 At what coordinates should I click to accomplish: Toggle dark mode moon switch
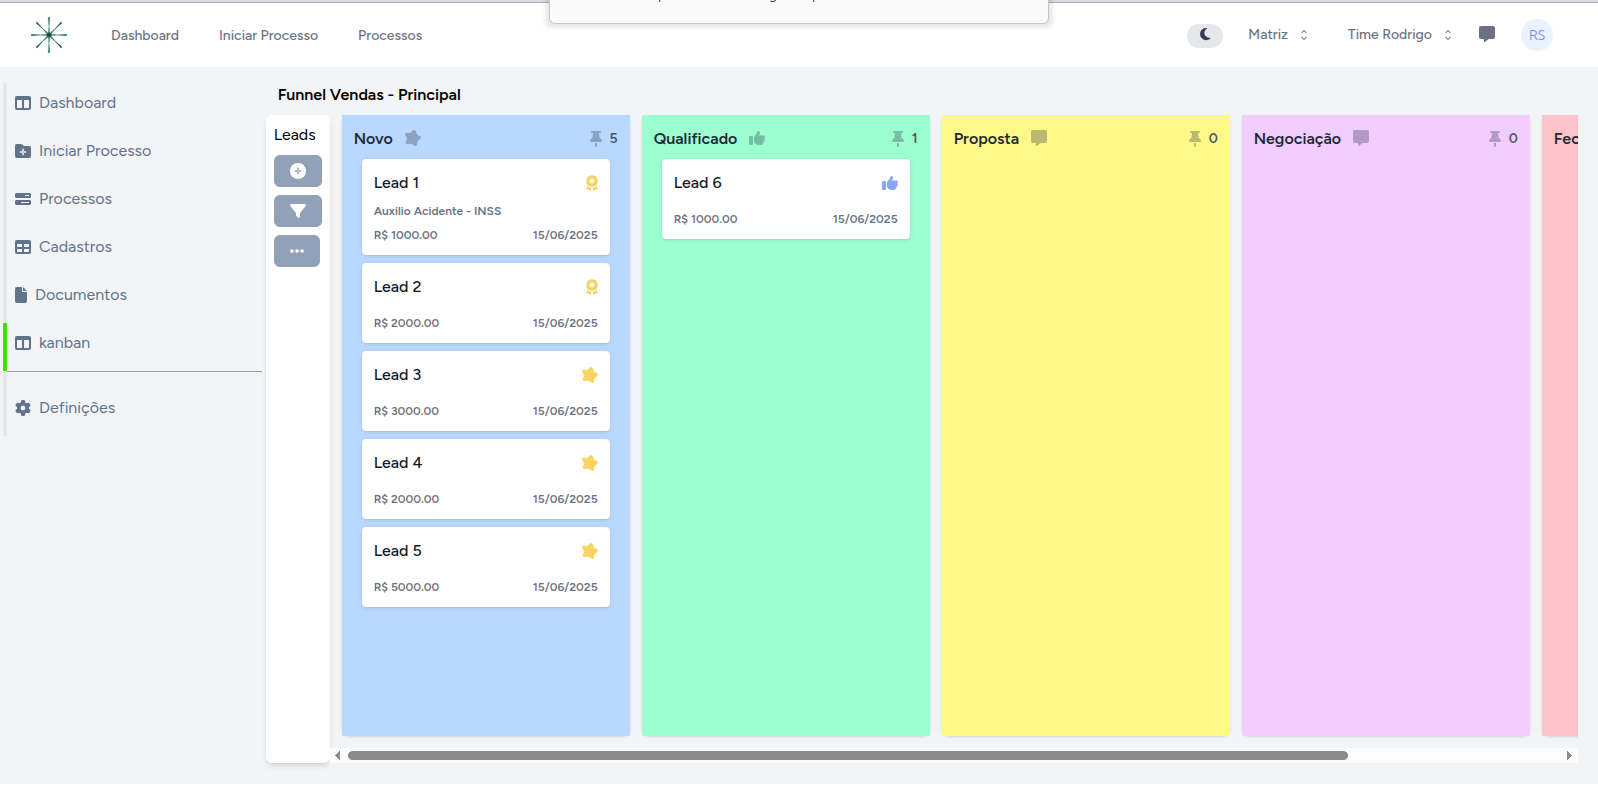[1205, 35]
